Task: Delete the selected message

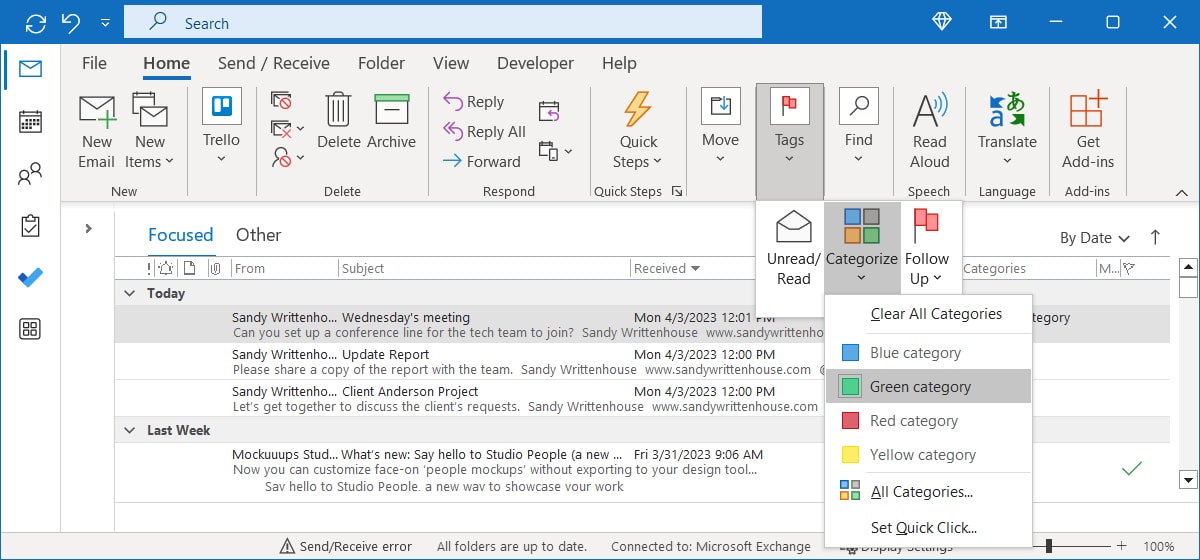Action: pyautogui.click(x=339, y=121)
